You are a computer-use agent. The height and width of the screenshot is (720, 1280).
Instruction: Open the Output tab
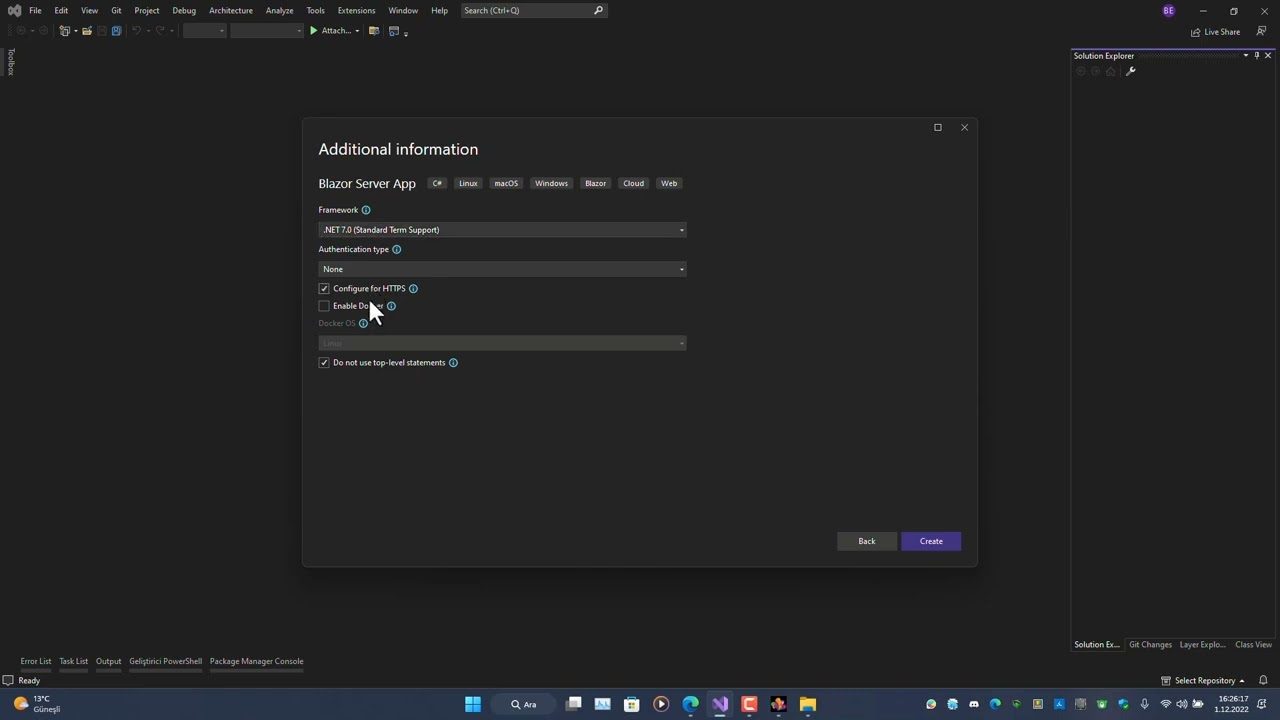[x=108, y=661]
